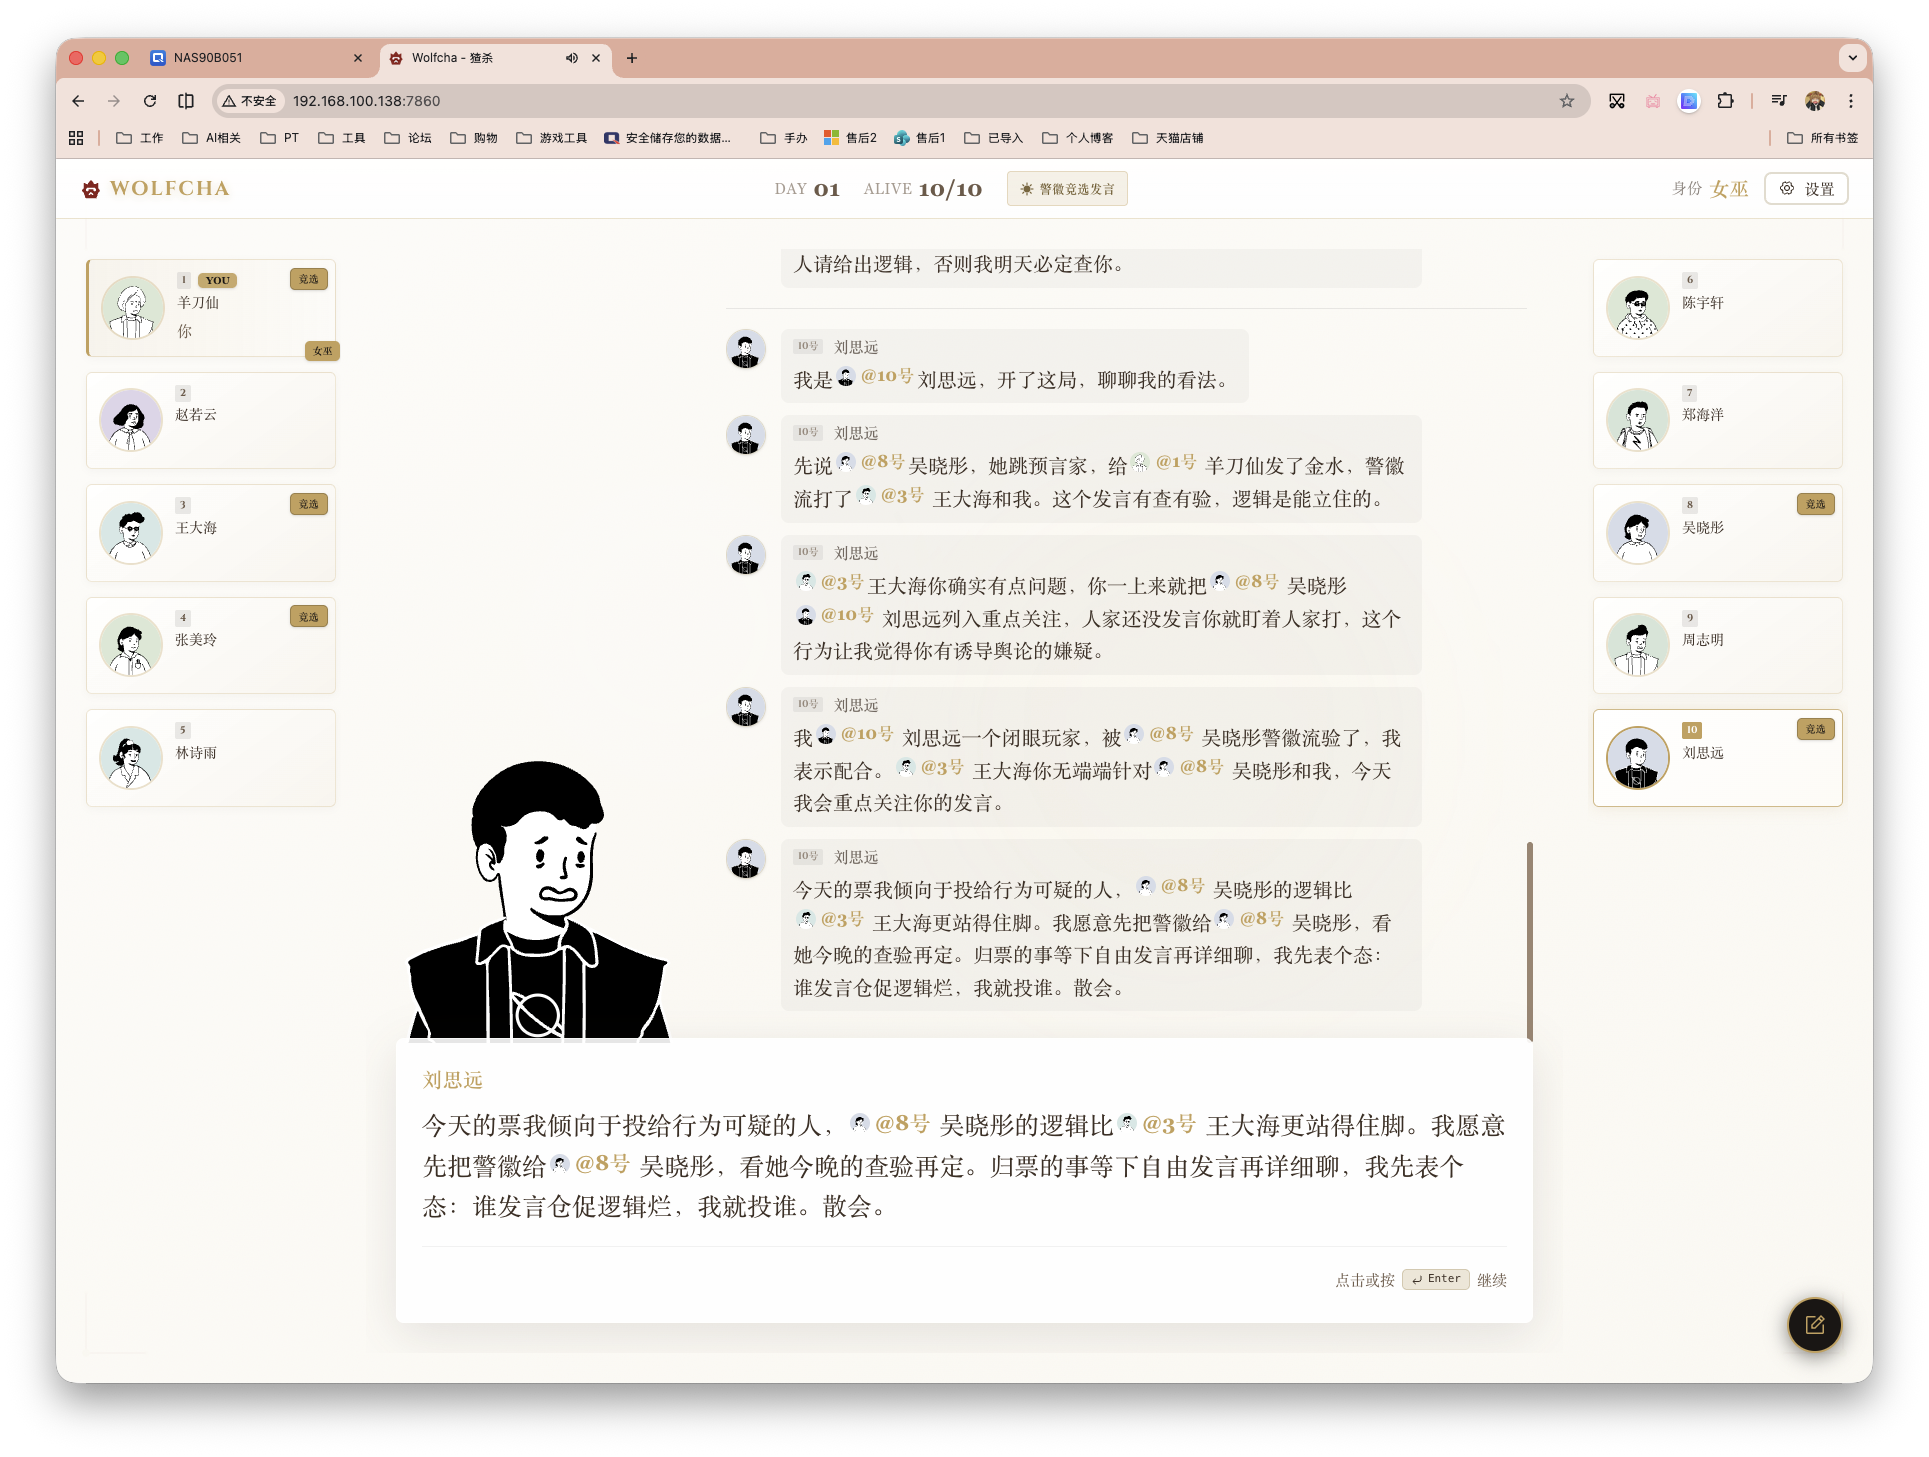Click the browser page refresh icon
The width and height of the screenshot is (1929, 1457).
[149, 101]
